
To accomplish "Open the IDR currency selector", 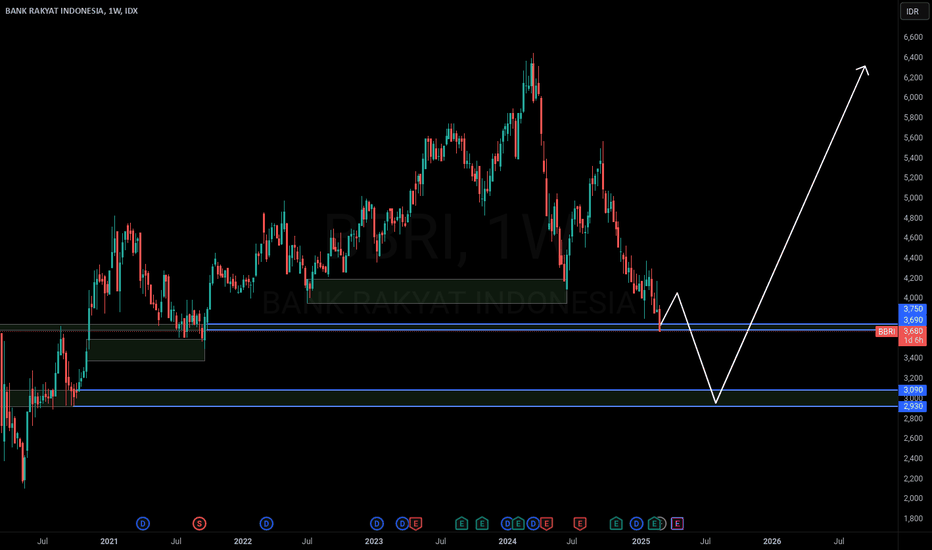I will 913,11.
